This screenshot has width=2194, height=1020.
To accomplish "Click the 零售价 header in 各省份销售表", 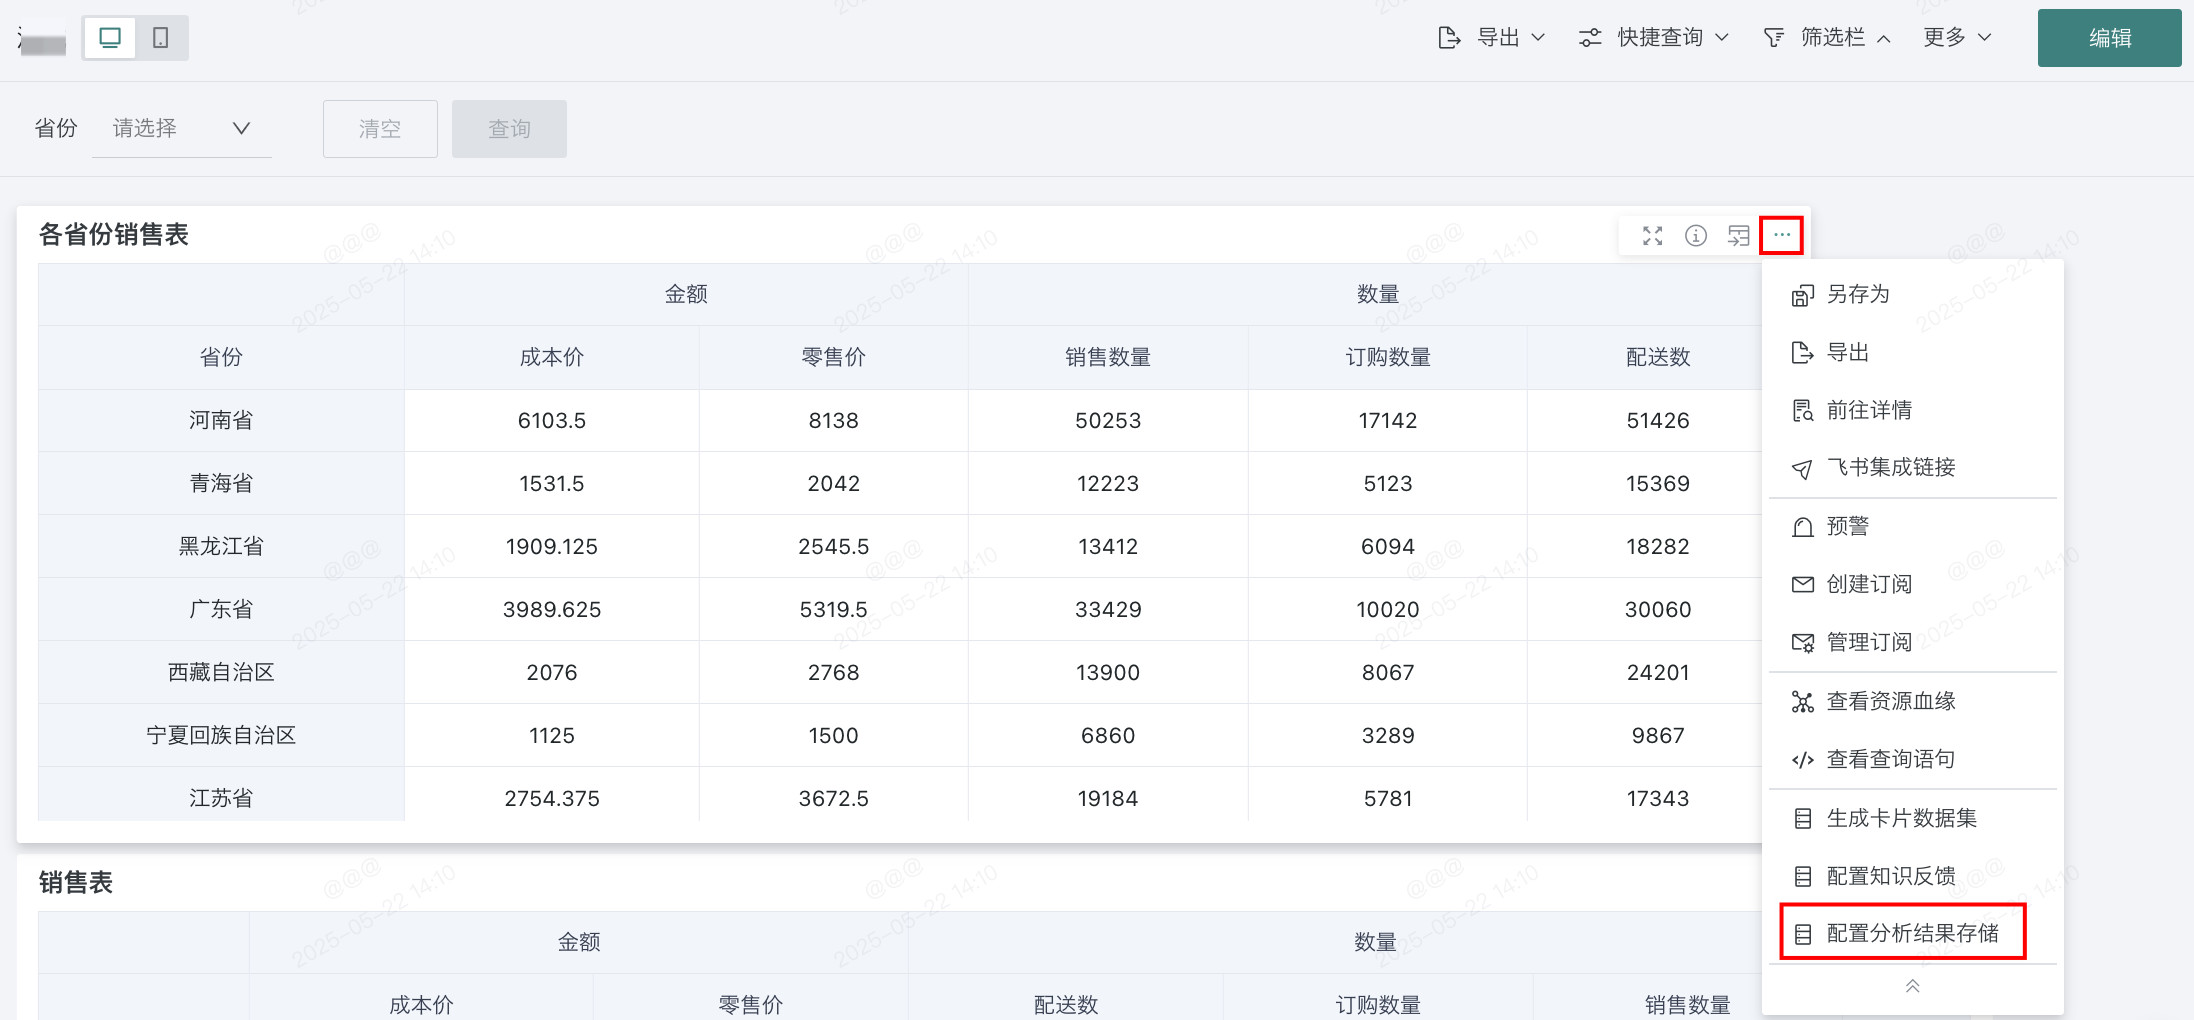I will (x=833, y=357).
